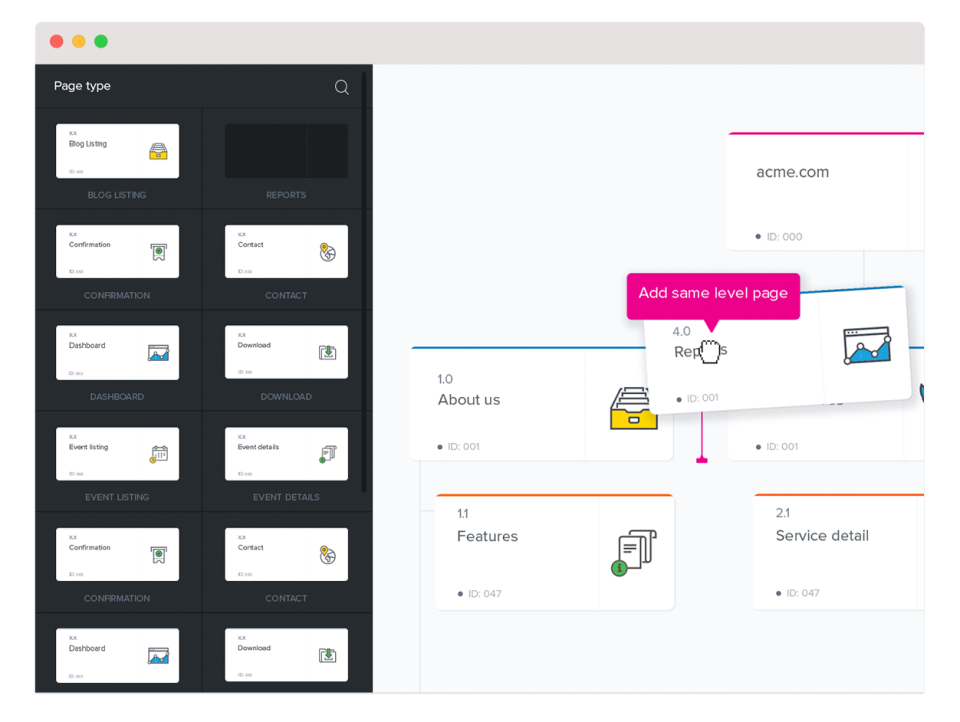Click the "Page type" panel heading

[x=82, y=86]
